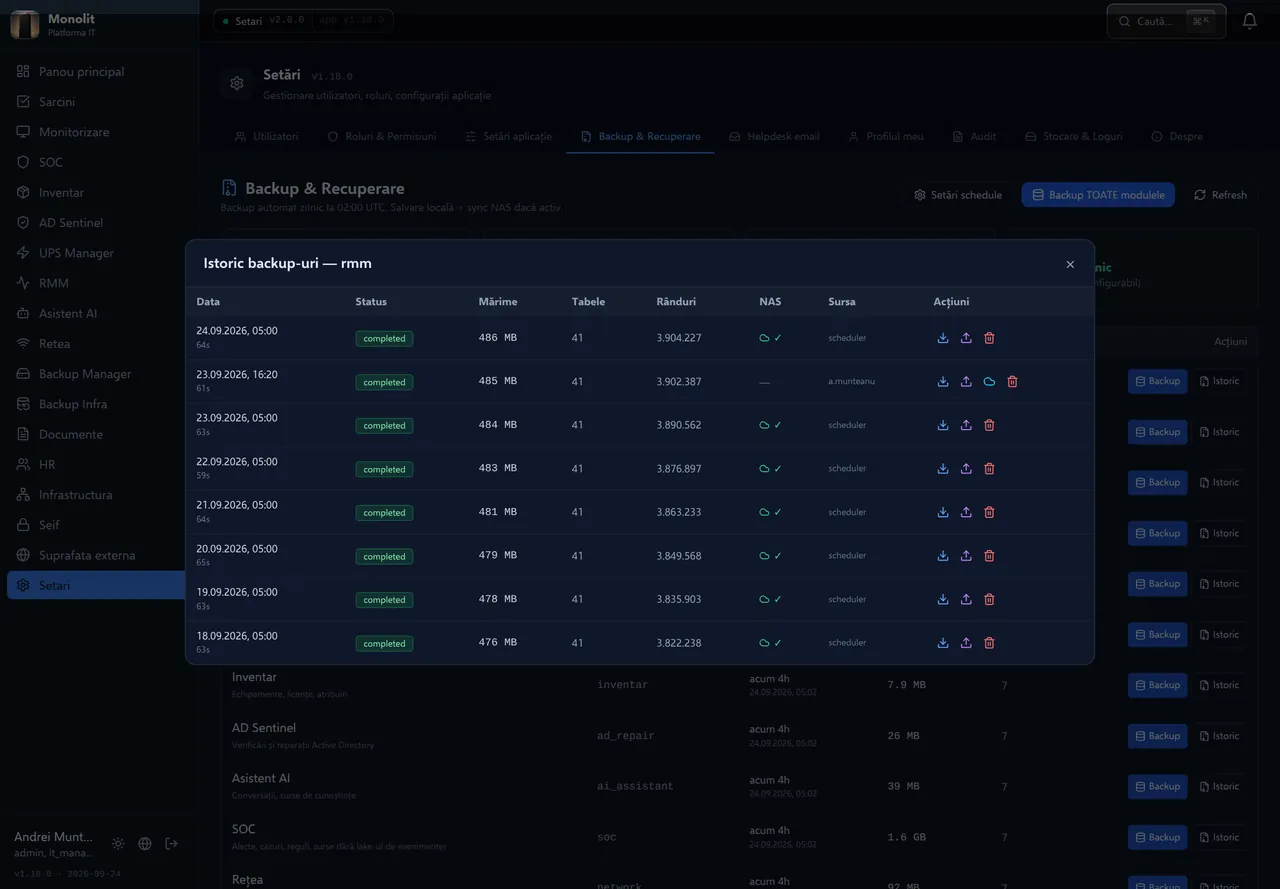Screen dimensions: 1280x889
Task: Download the 24.09.2026, 05:00 backup
Action: (x=943, y=338)
